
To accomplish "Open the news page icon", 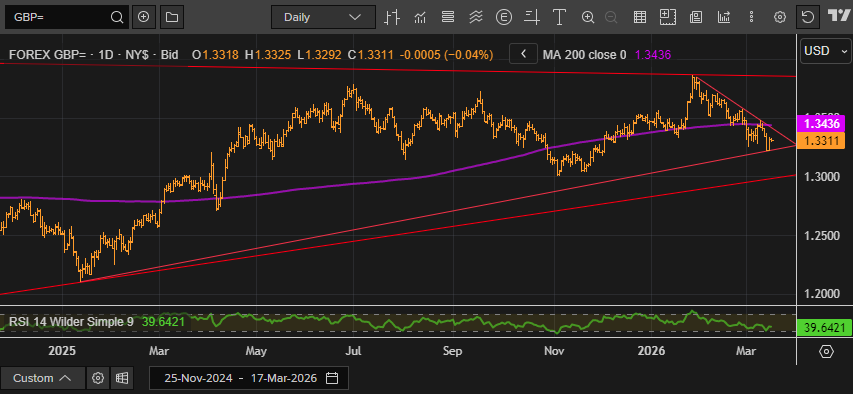I will coord(696,17).
